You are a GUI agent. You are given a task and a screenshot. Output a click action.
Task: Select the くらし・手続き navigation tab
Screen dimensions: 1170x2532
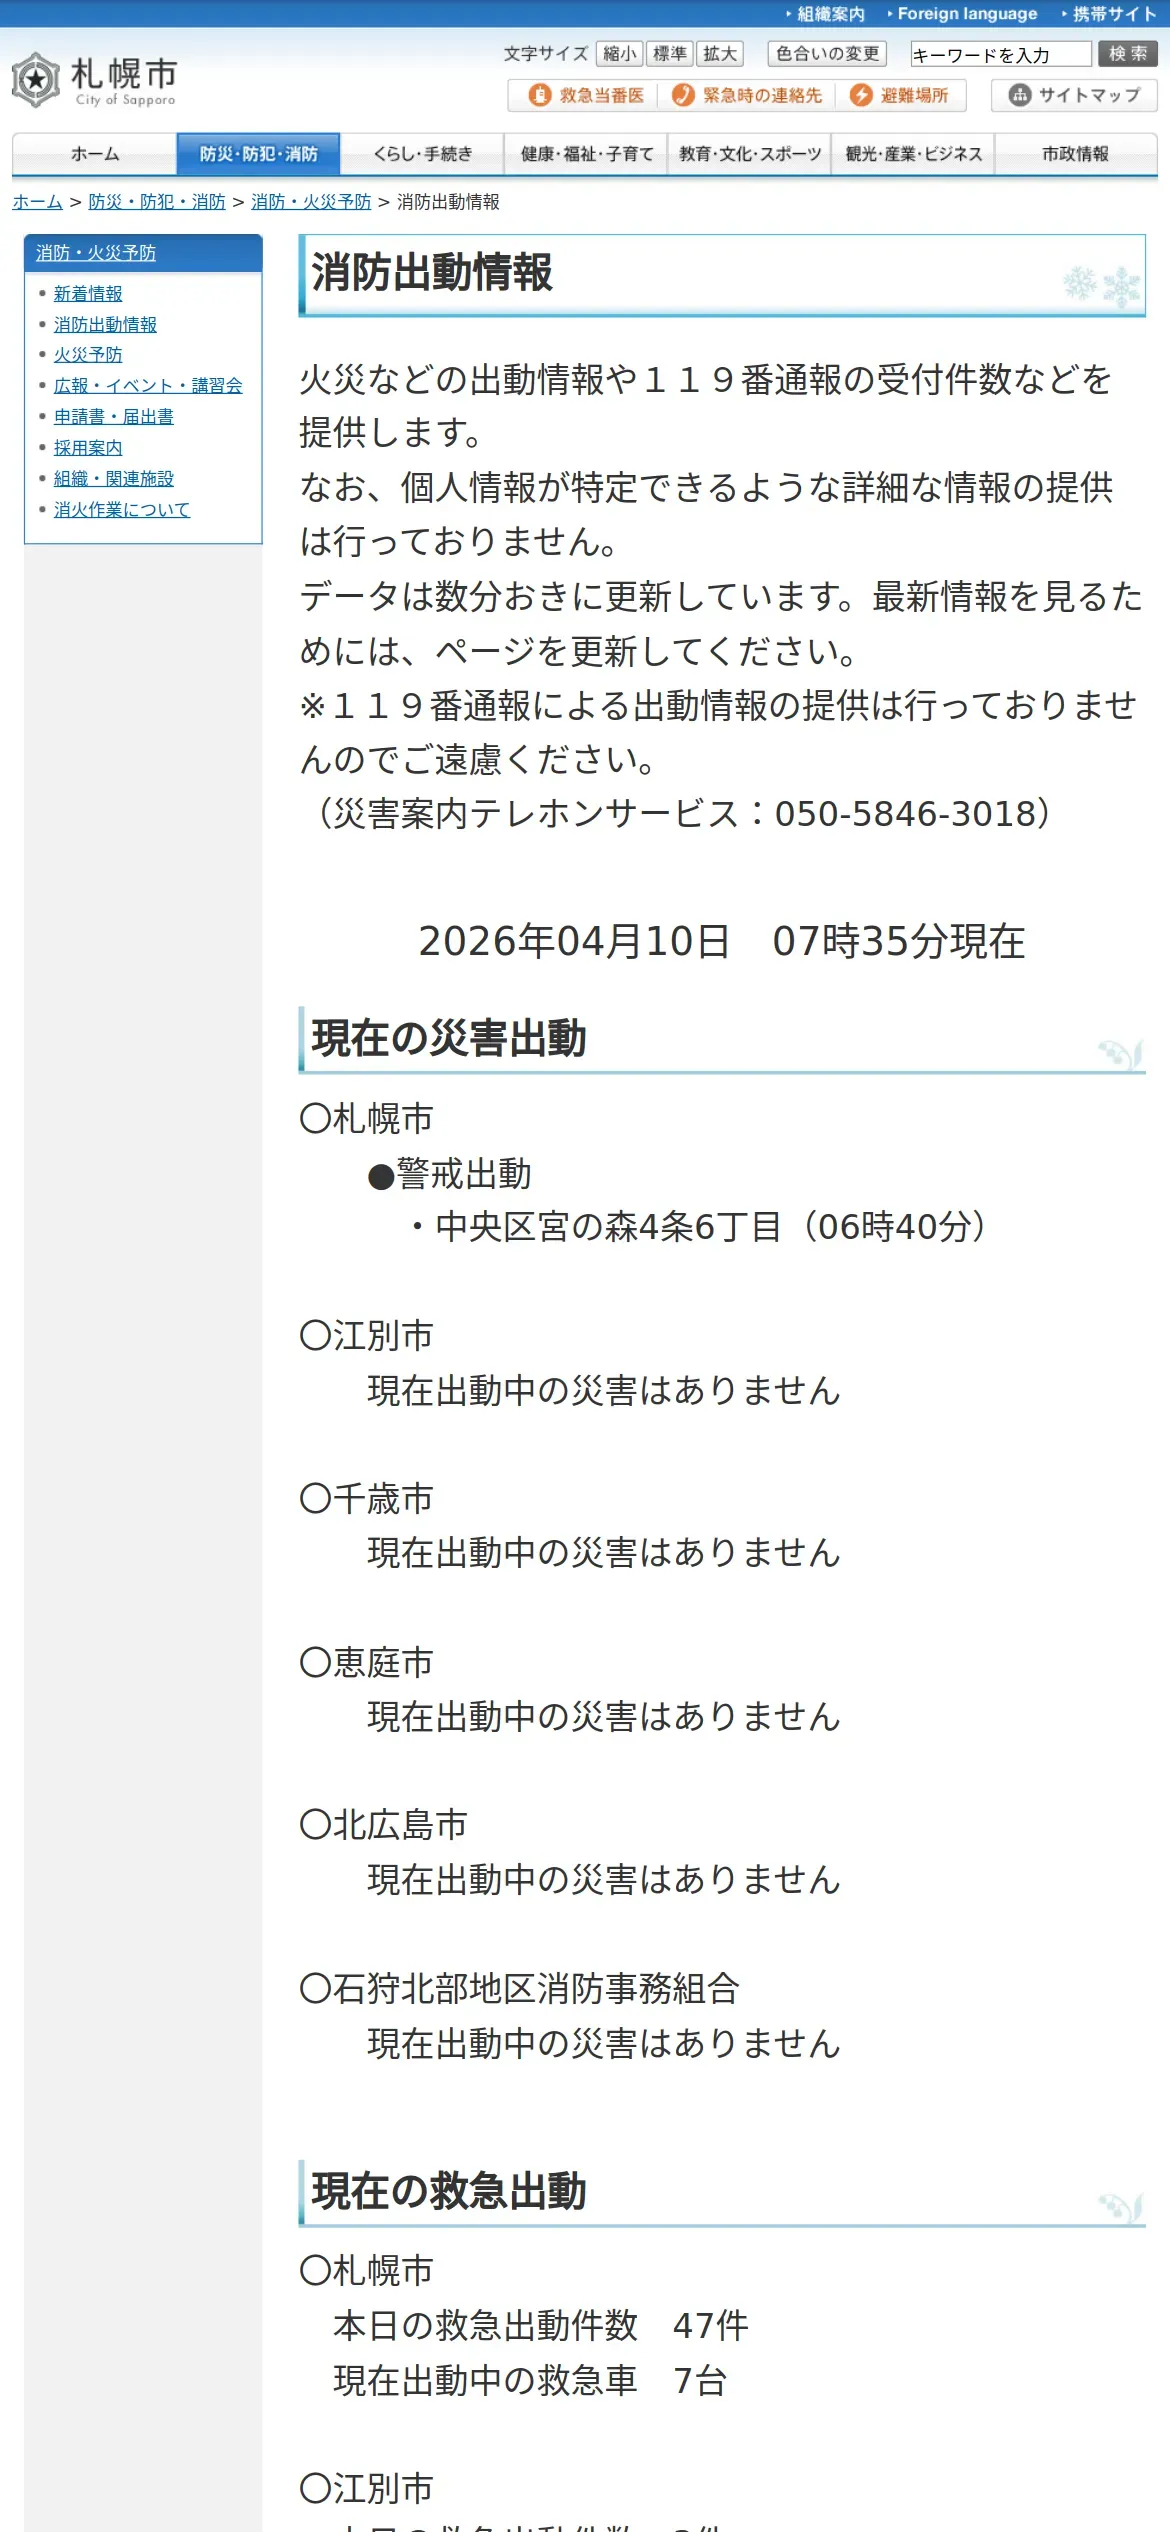pos(422,154)
